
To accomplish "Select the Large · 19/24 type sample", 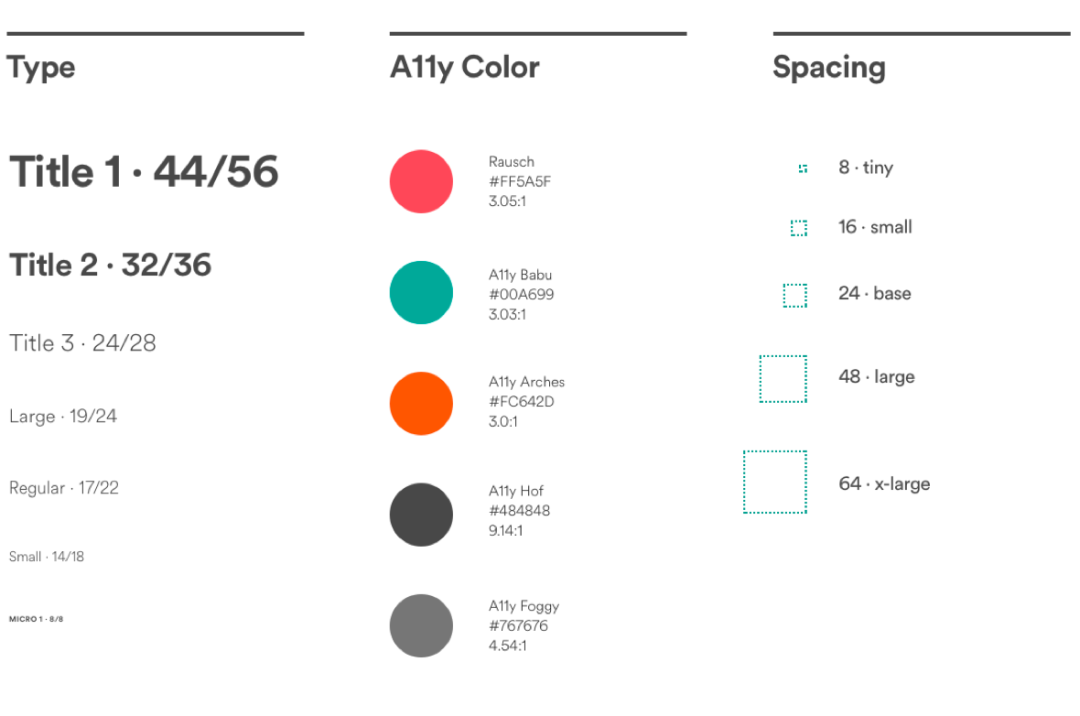I will click(x=63, y=417).
